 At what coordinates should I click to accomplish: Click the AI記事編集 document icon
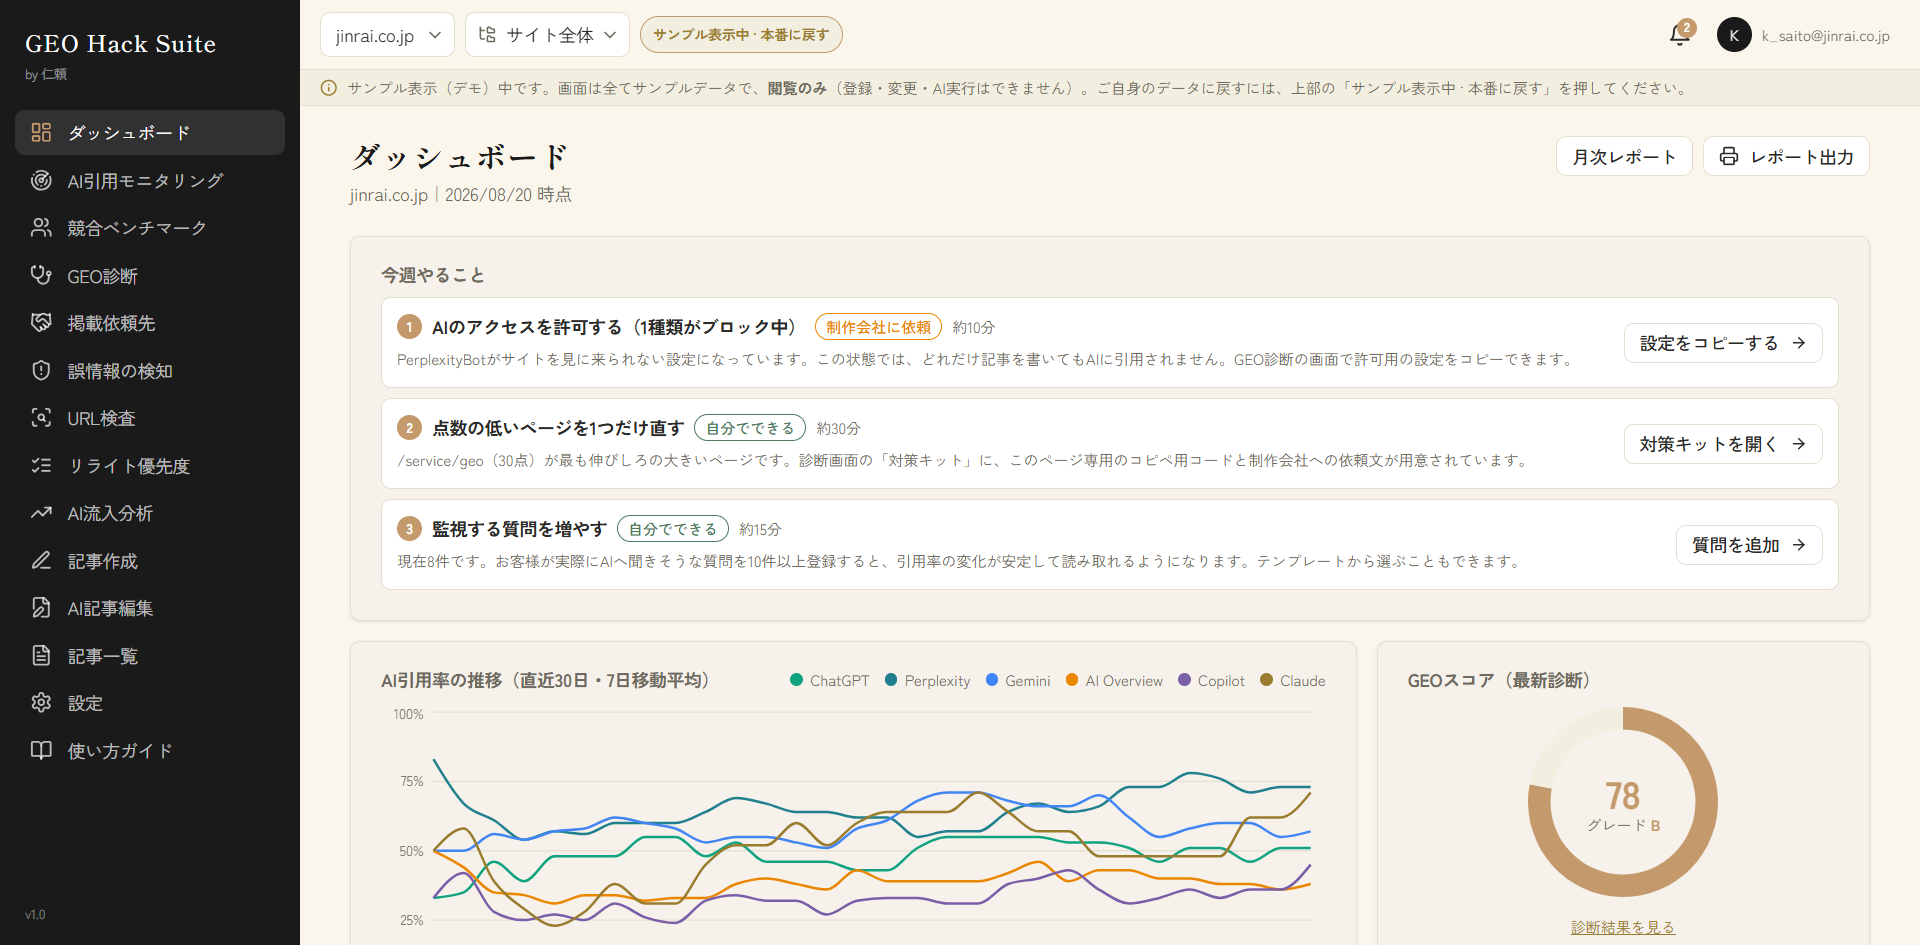coord(41,608)
